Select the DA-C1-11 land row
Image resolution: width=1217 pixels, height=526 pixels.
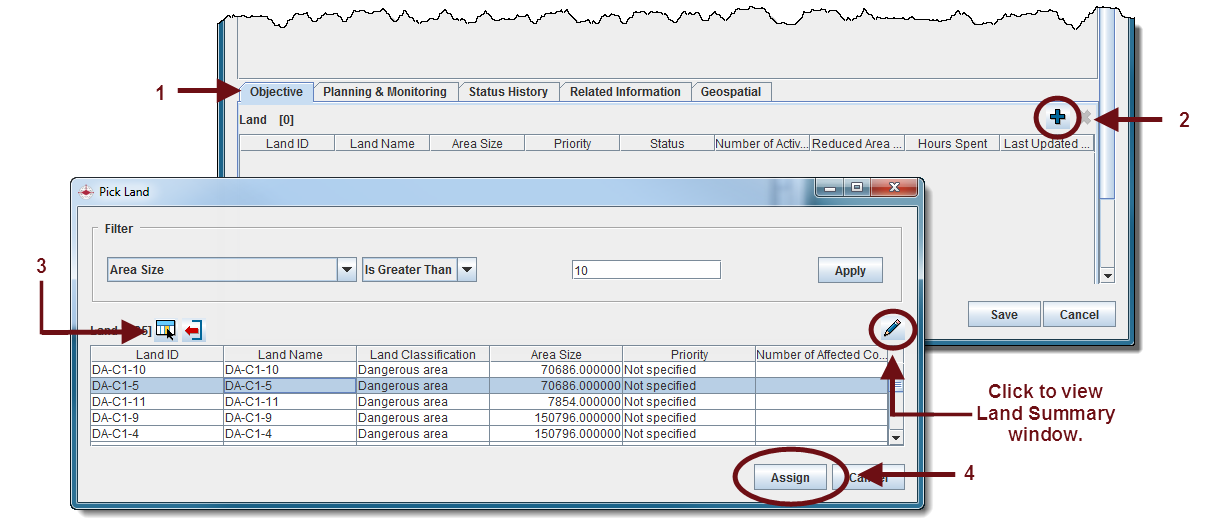pos(157,402)
